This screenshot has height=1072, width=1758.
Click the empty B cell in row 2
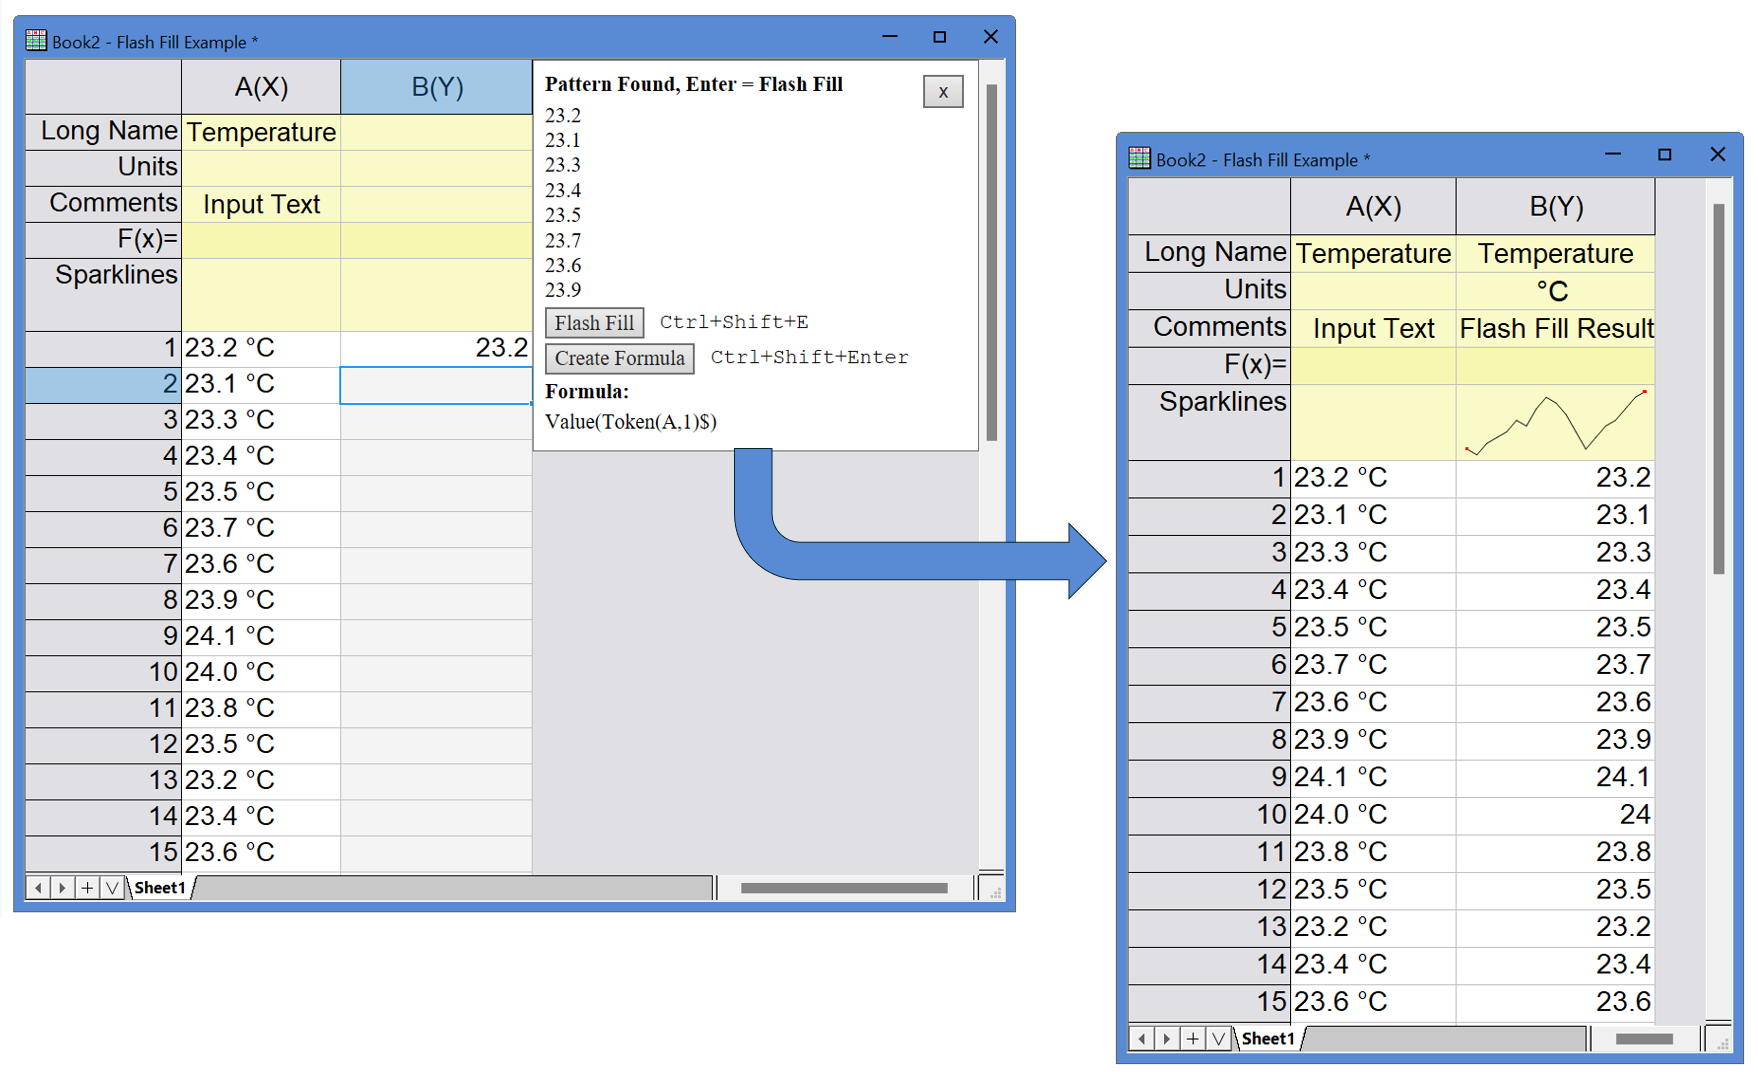pos(436,385)
